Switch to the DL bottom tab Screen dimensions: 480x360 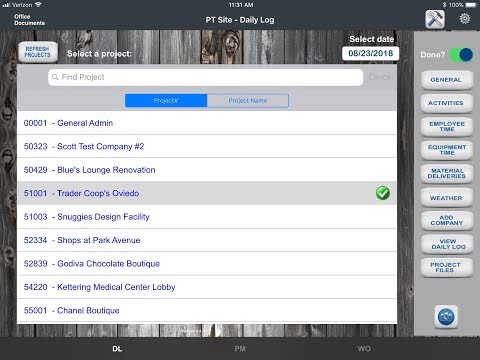pyautogui.click(x=117, y=349)
